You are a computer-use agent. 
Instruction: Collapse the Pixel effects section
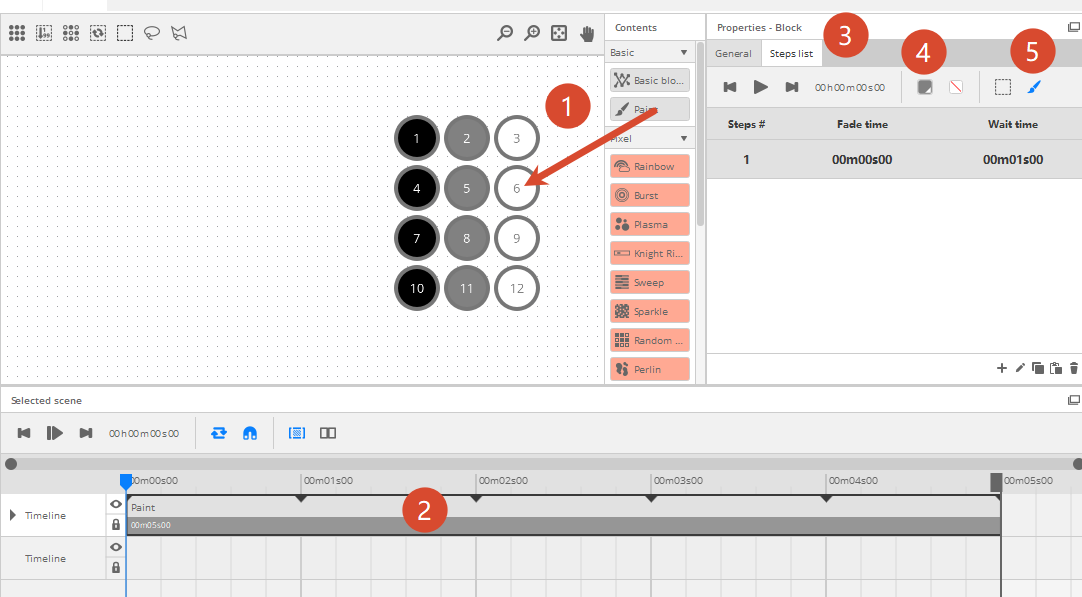pos(684,139)
